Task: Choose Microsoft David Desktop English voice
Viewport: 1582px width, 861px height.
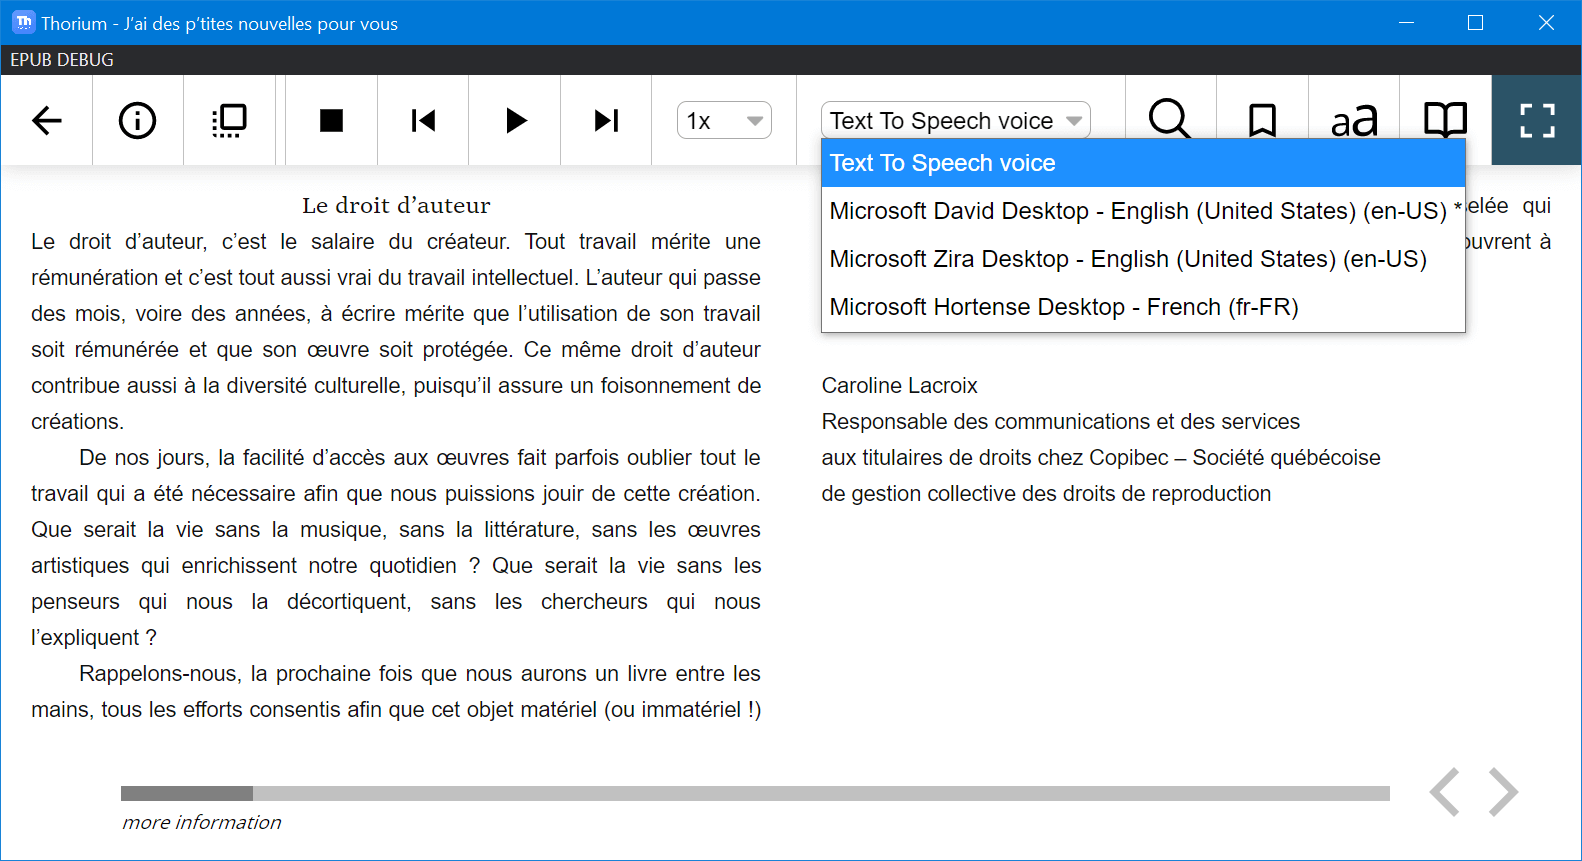Action: 1143,211
